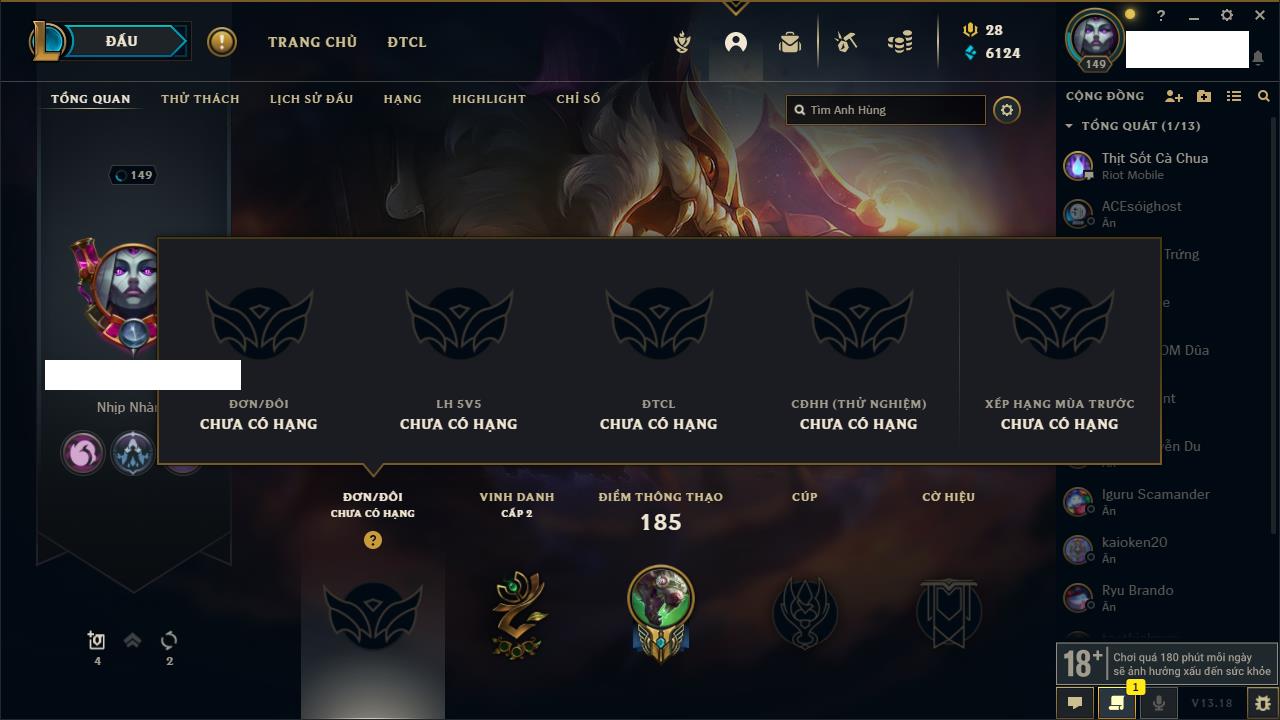Viewport: 1280px width, 720px height.
Task: Click the Tìm Anh Hùng search field
Action: [x=886, y=110]
